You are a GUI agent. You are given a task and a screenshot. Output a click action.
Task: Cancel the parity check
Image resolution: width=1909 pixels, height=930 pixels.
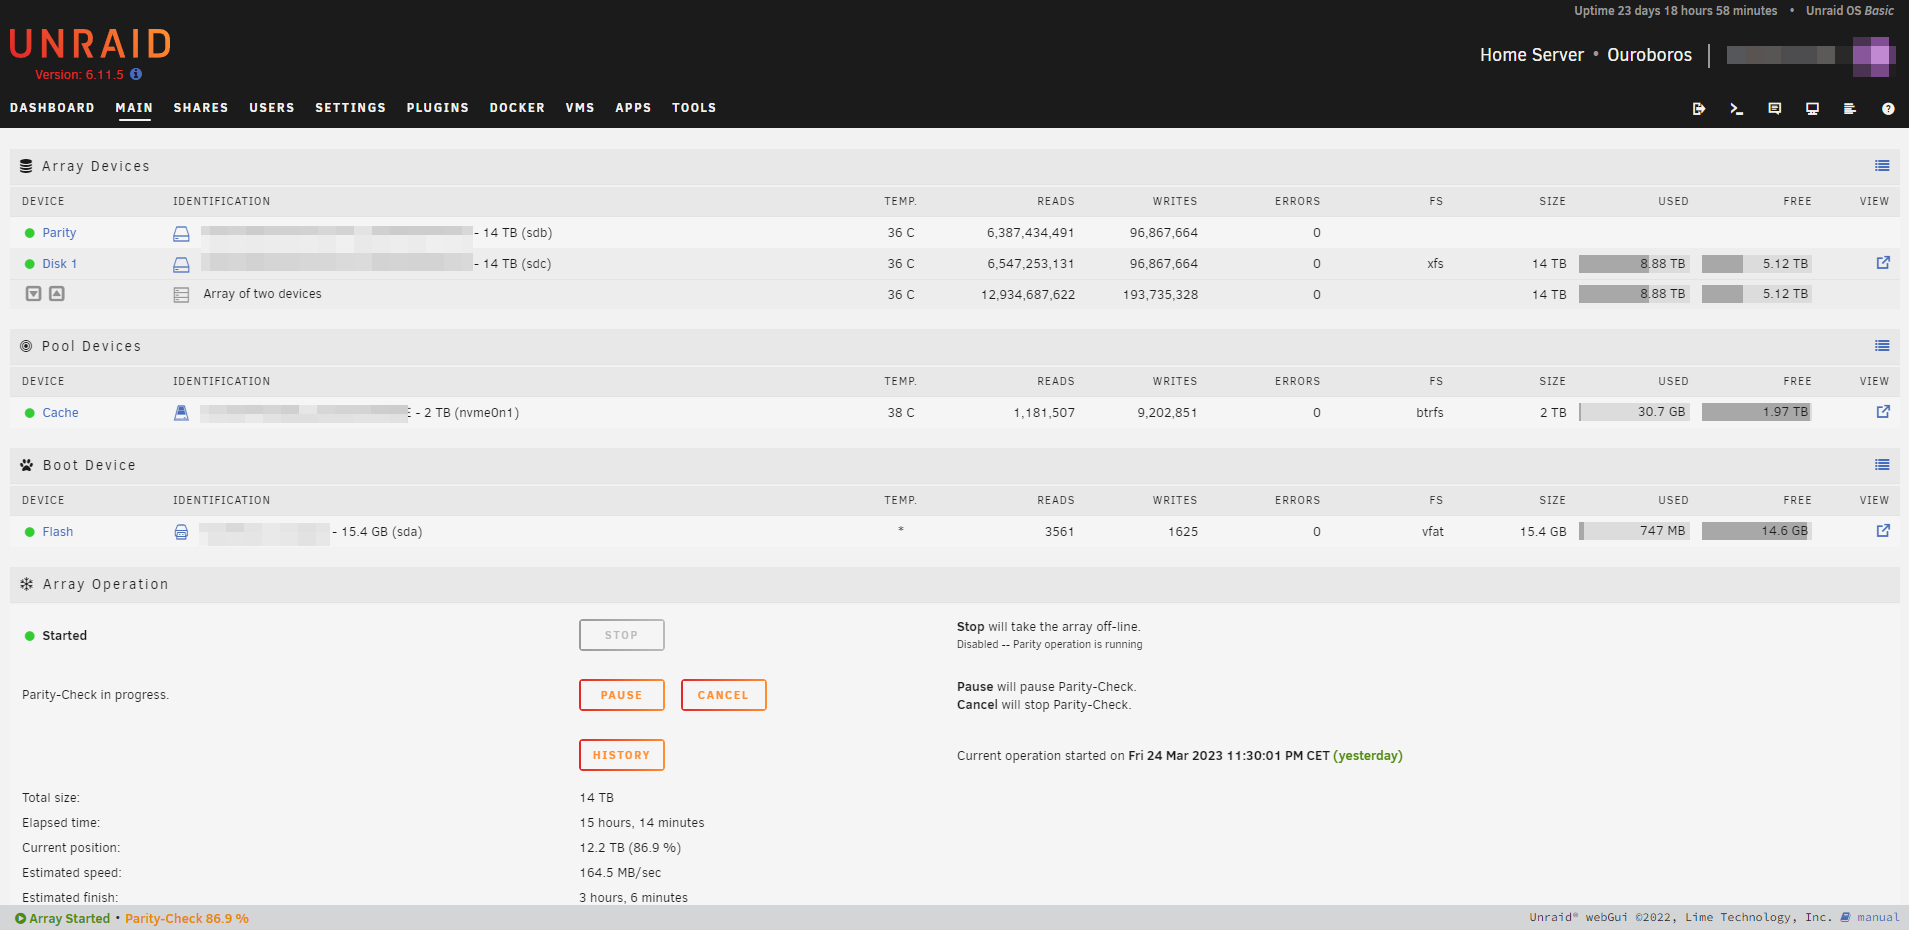(x=723, y=695)
